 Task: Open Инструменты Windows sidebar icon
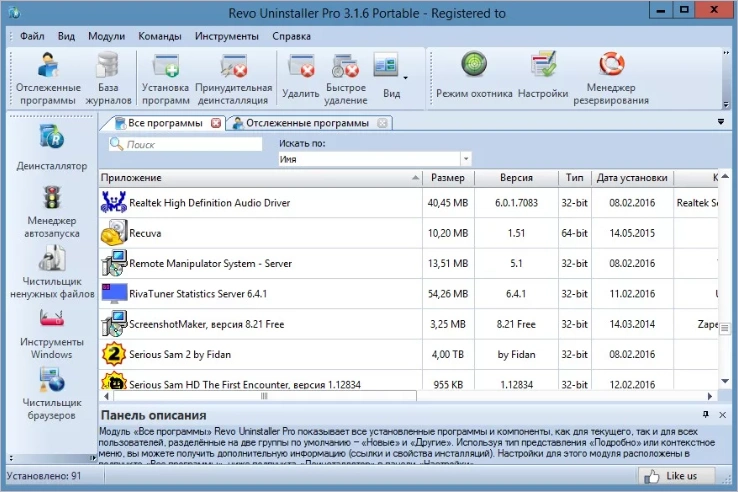pos(52,319)
